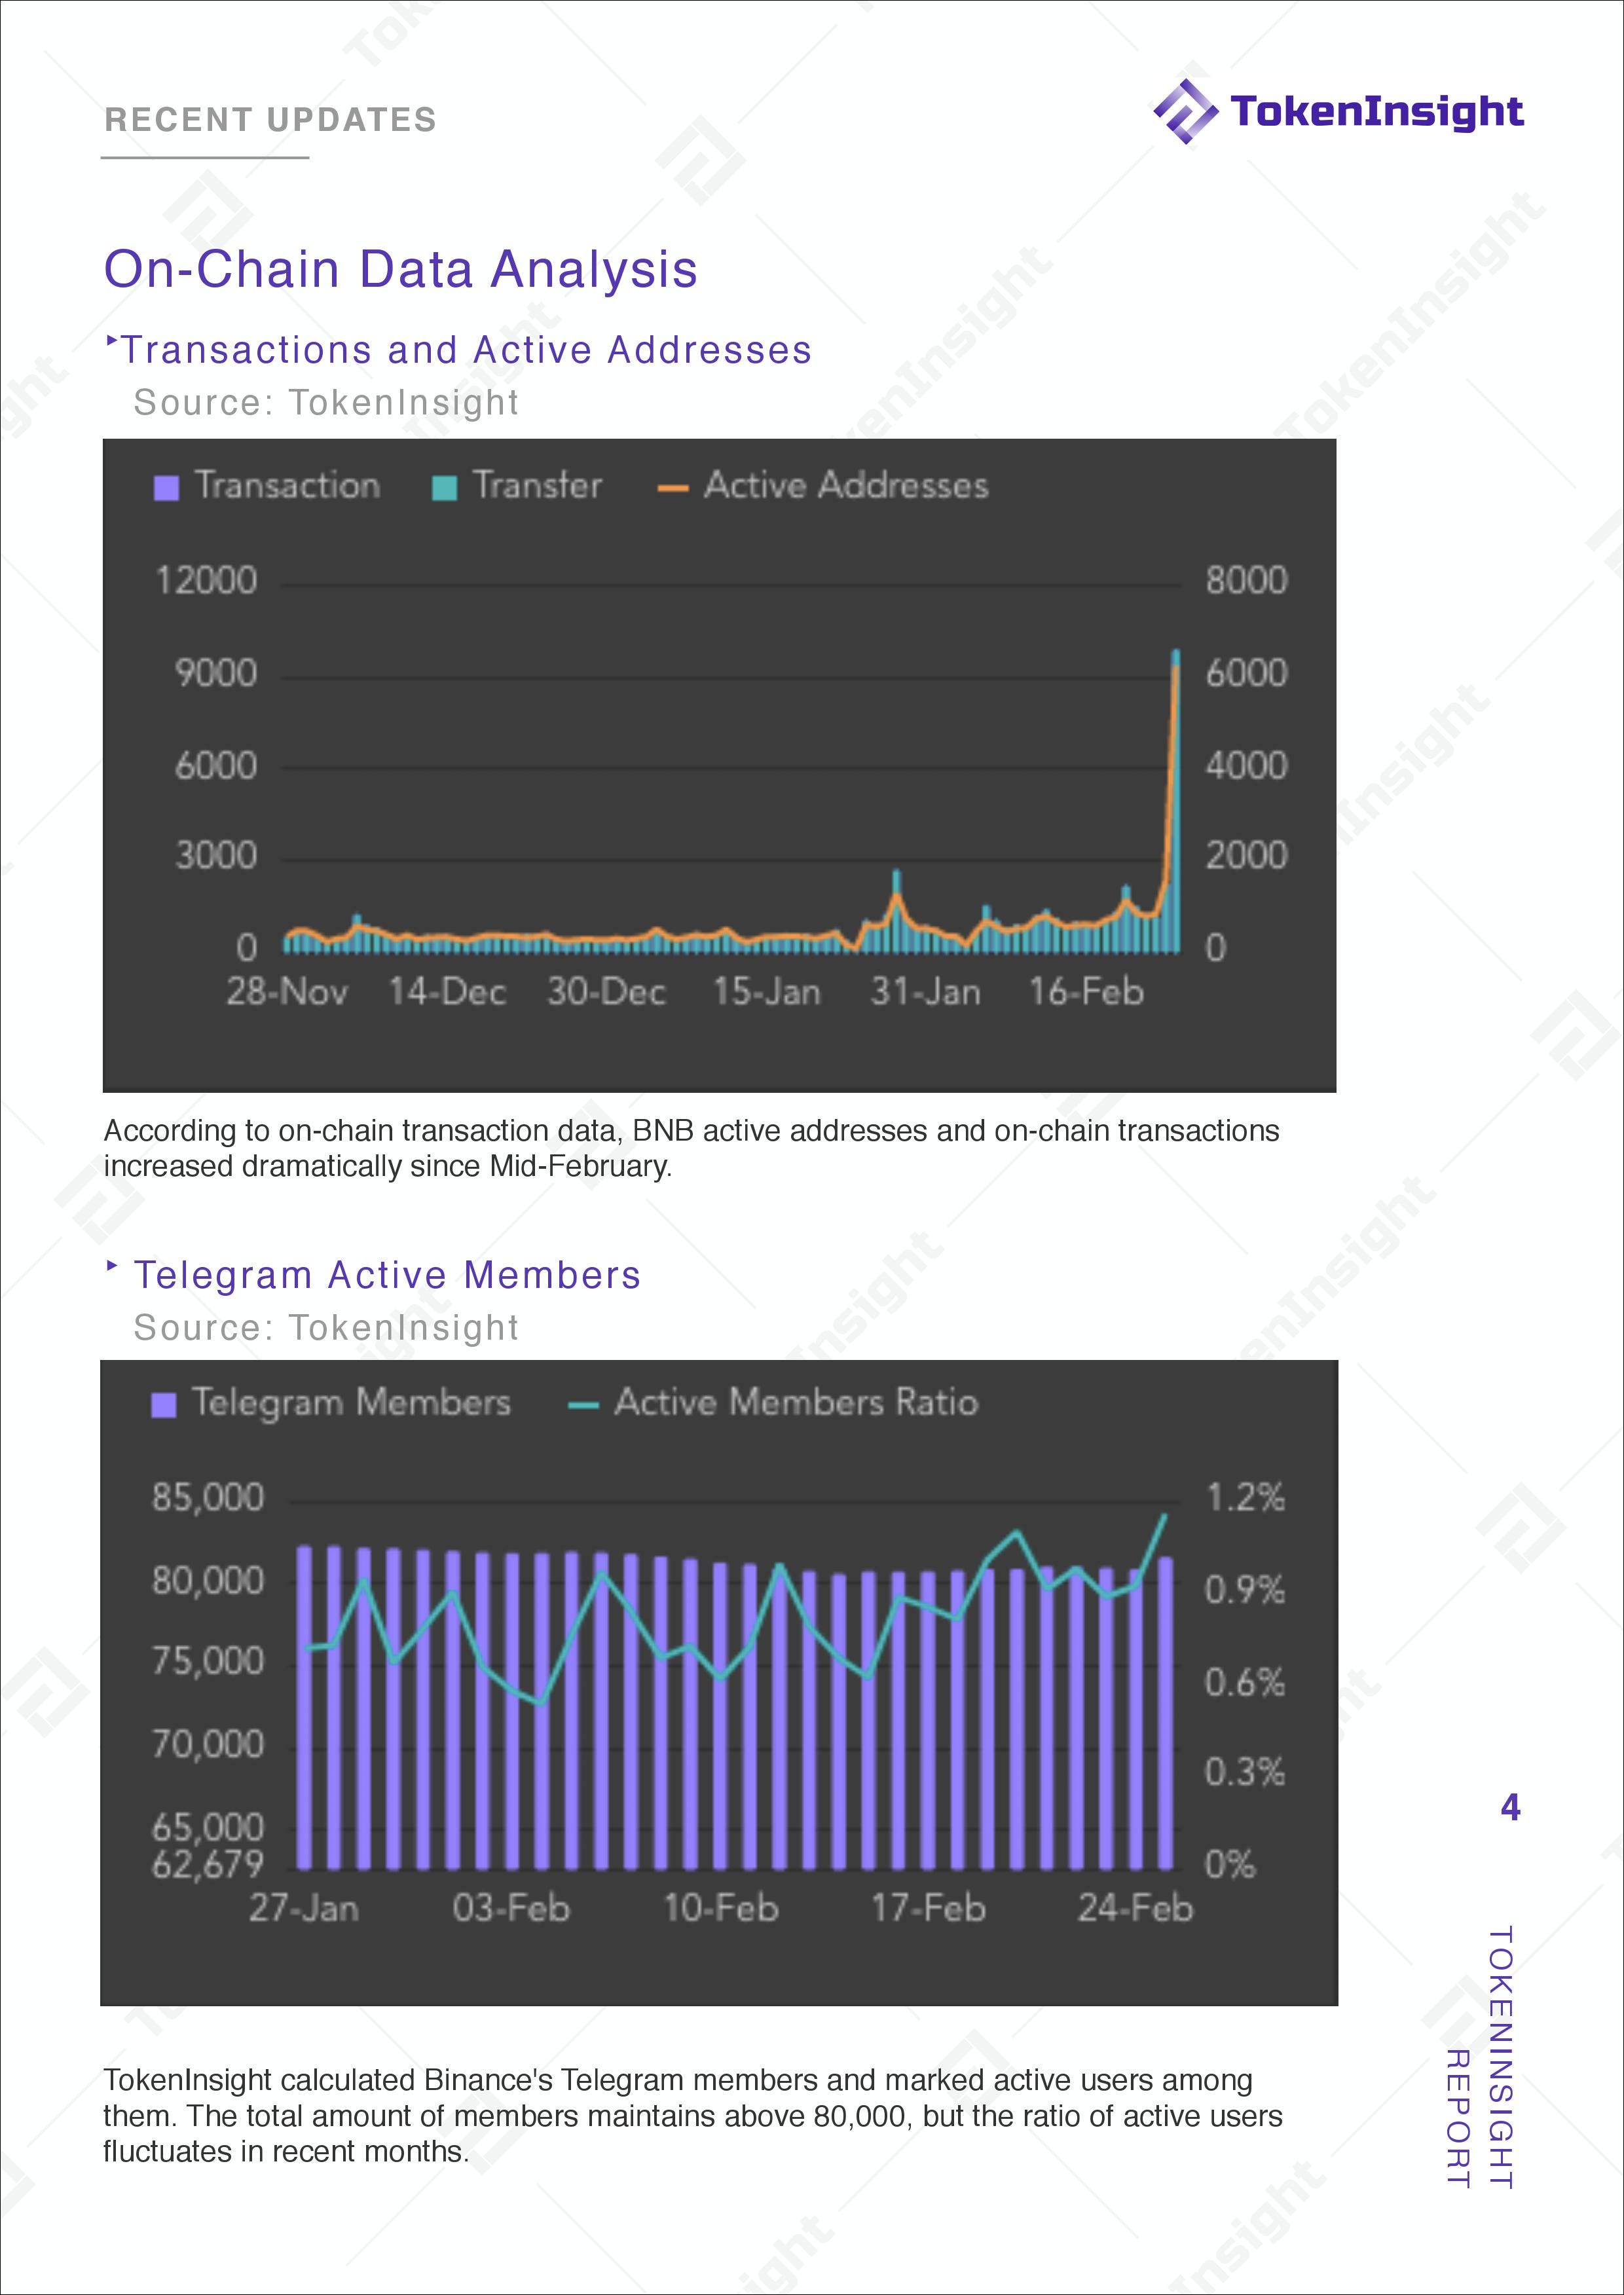
Task: Click the 12000 left-axis label
Action: pos(206,581)
